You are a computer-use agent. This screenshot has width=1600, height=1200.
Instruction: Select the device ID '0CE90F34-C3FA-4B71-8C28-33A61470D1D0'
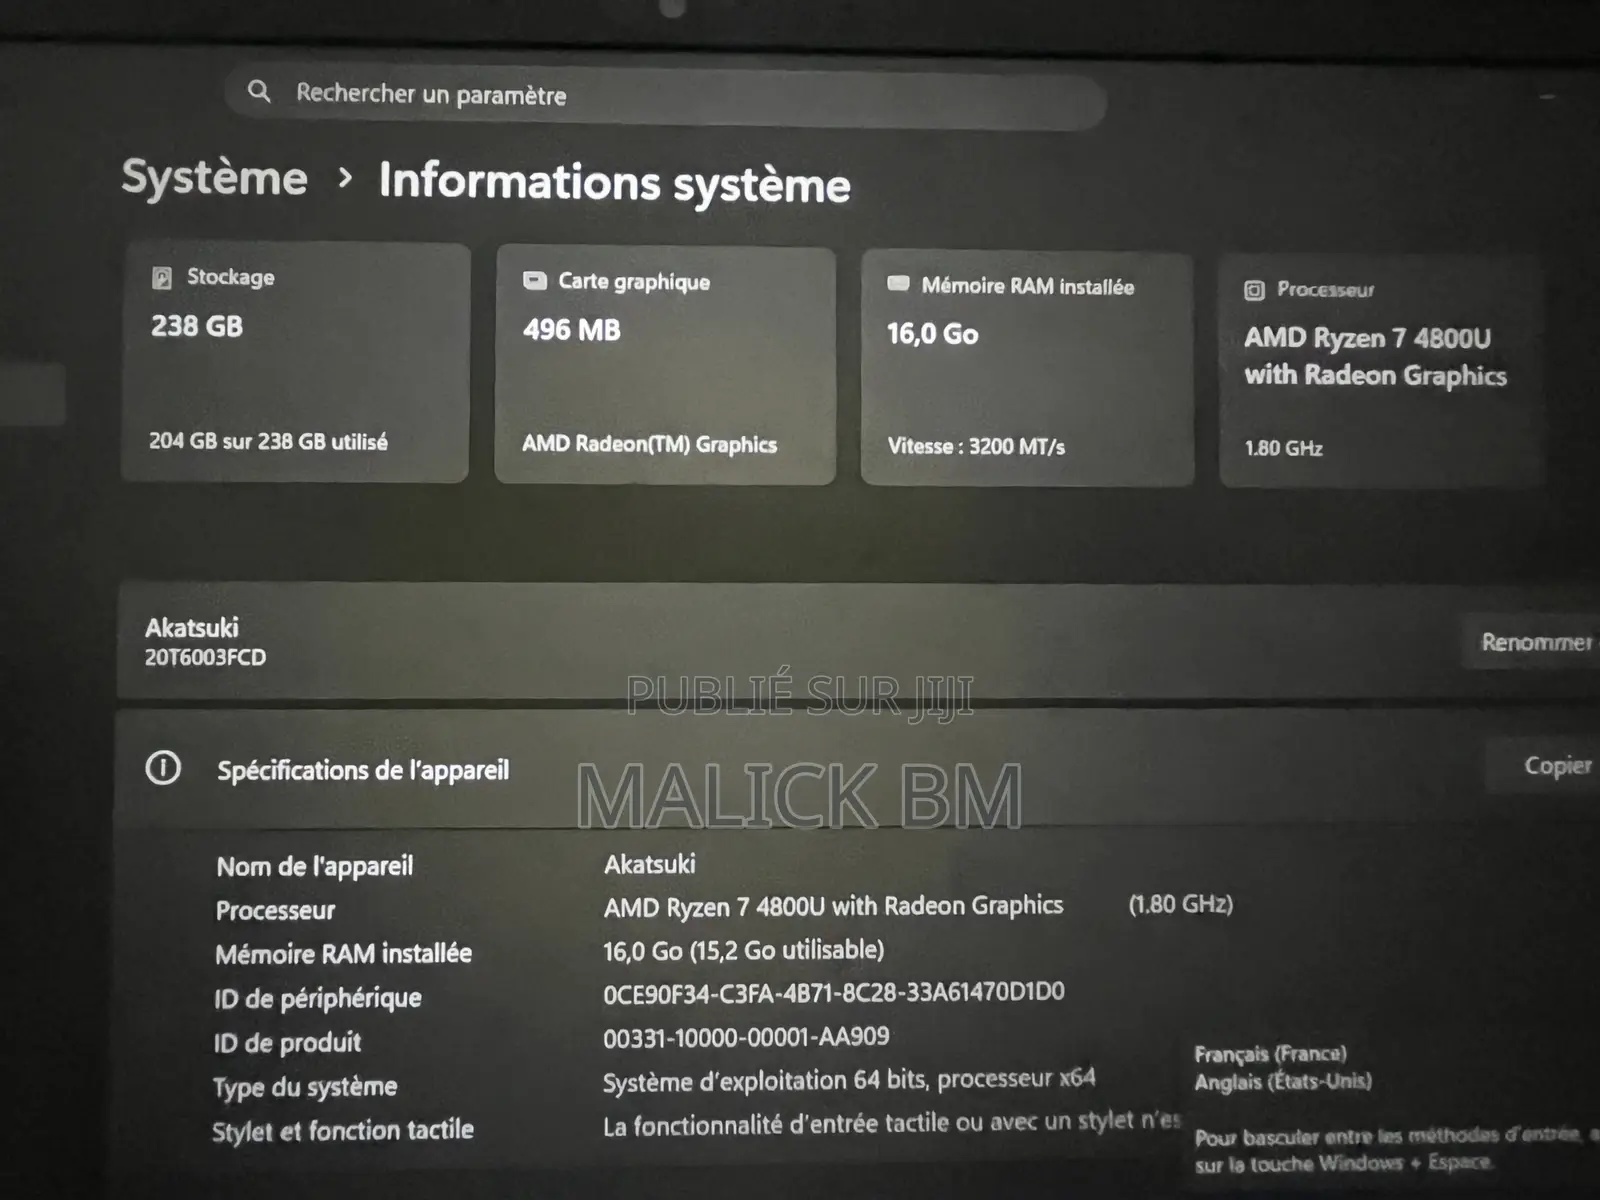coord(833,992)
